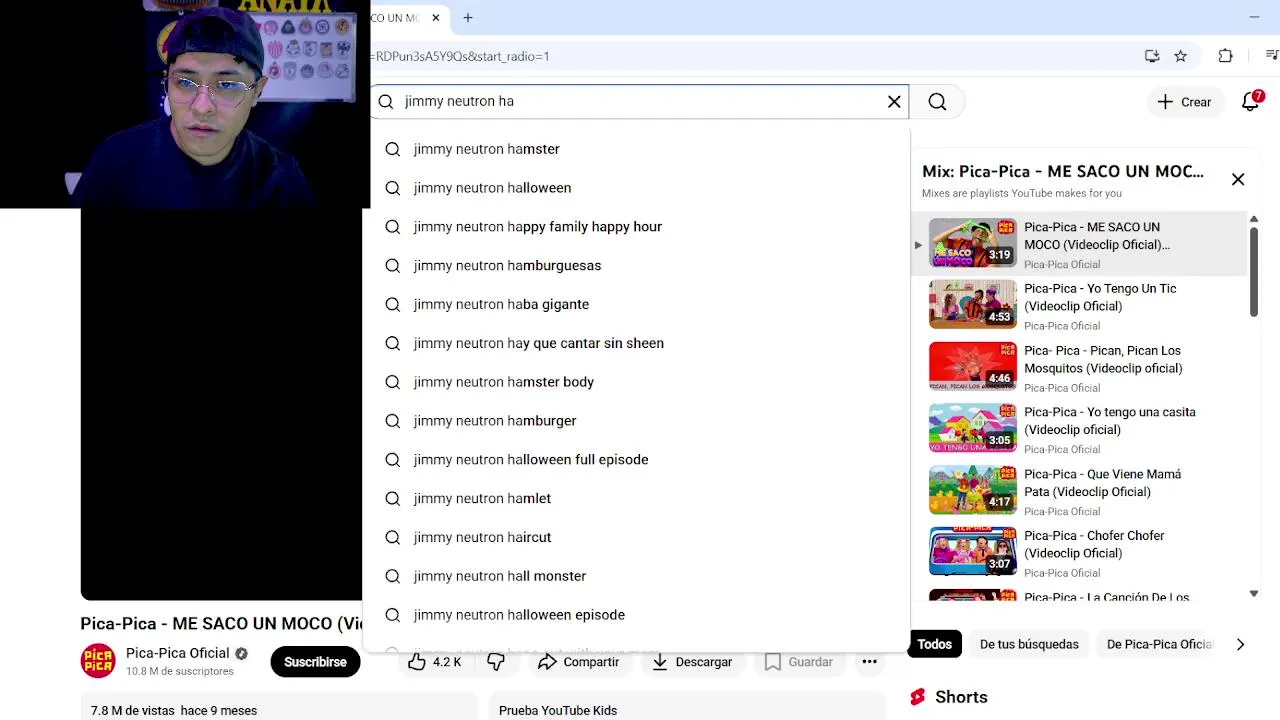The image size is (1280, 720).
Task: Pick 'jimmy neutron hall monster' suggestion
Action: pyautogui.click(x=637, y=576)
